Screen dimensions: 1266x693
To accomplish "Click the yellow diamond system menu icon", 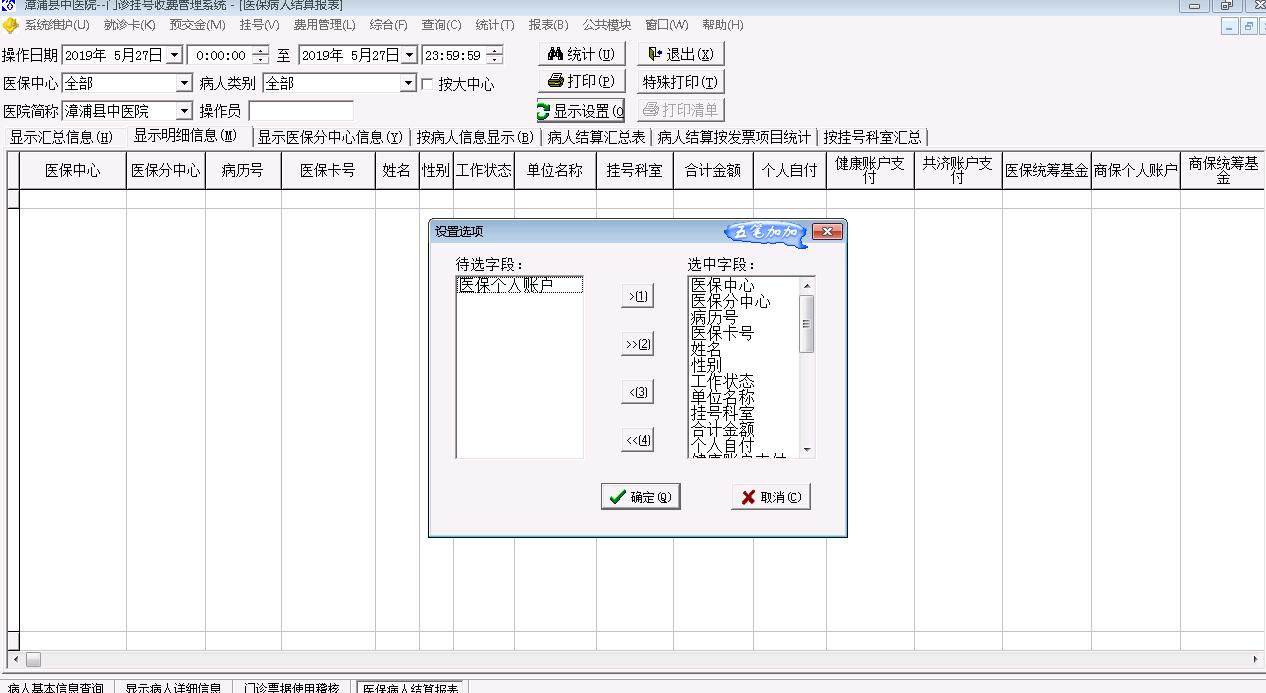I will click(11, 25).
